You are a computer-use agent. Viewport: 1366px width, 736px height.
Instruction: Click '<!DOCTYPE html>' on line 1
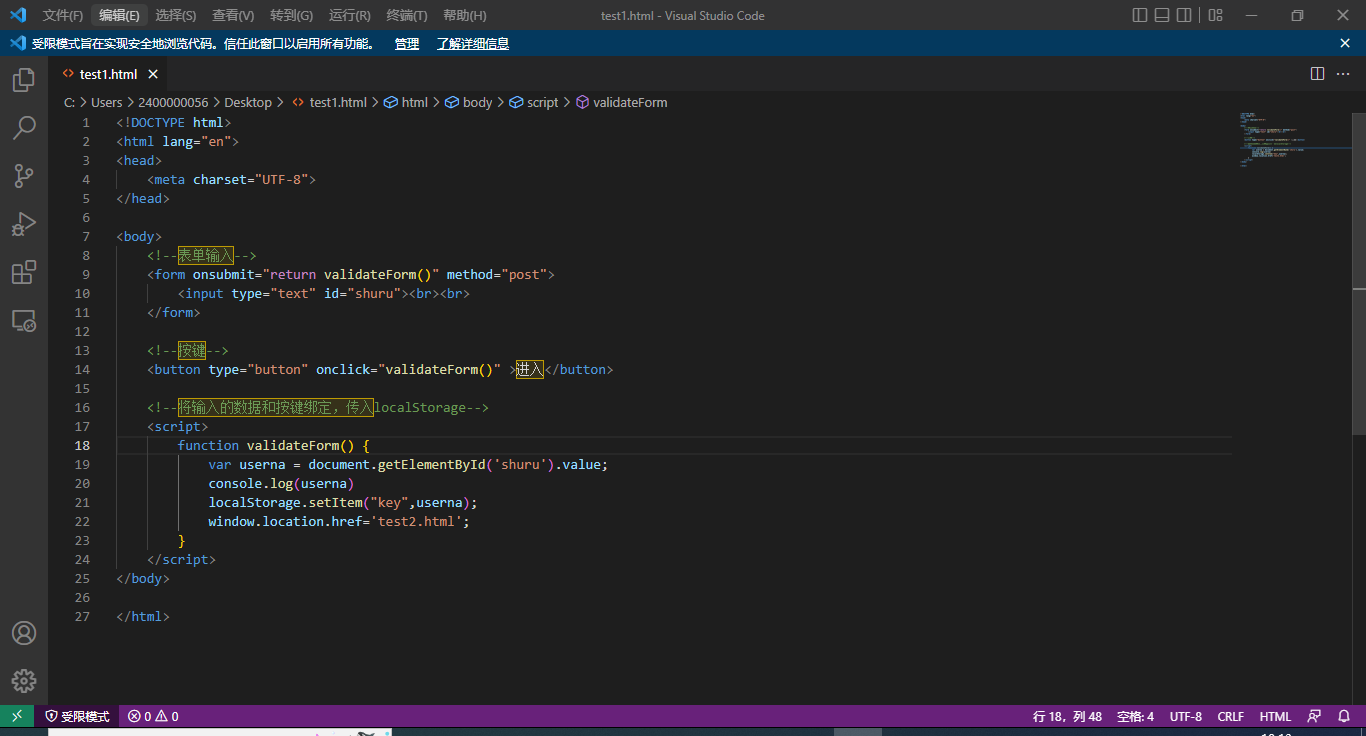pyautogui.click(x=174, y=122)
